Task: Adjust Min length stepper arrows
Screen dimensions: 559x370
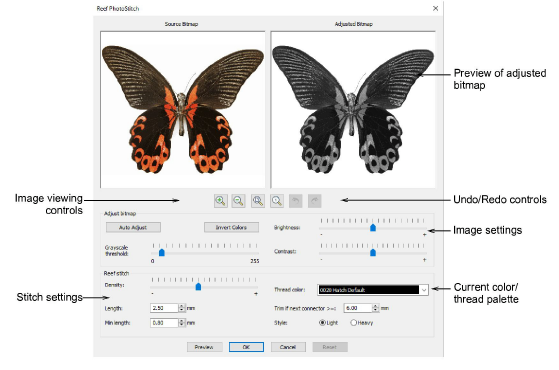Action: (182, 323)
